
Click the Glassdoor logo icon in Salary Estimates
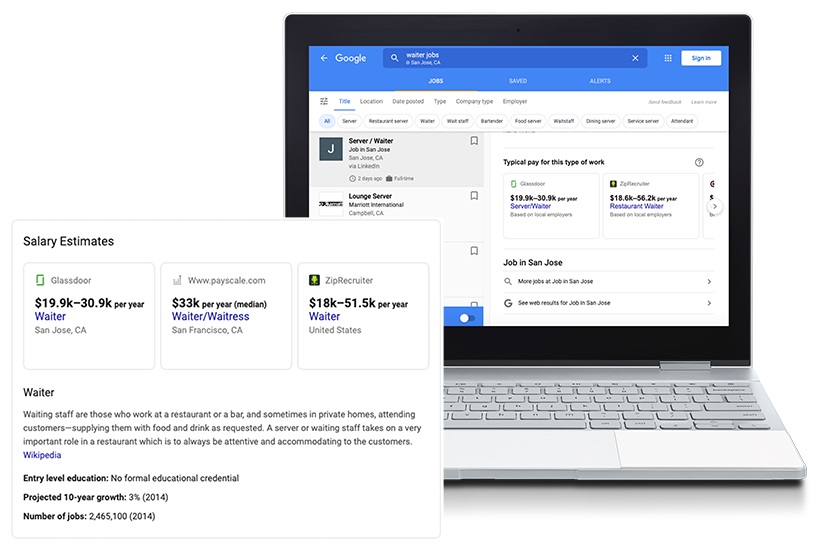point(40,280)
